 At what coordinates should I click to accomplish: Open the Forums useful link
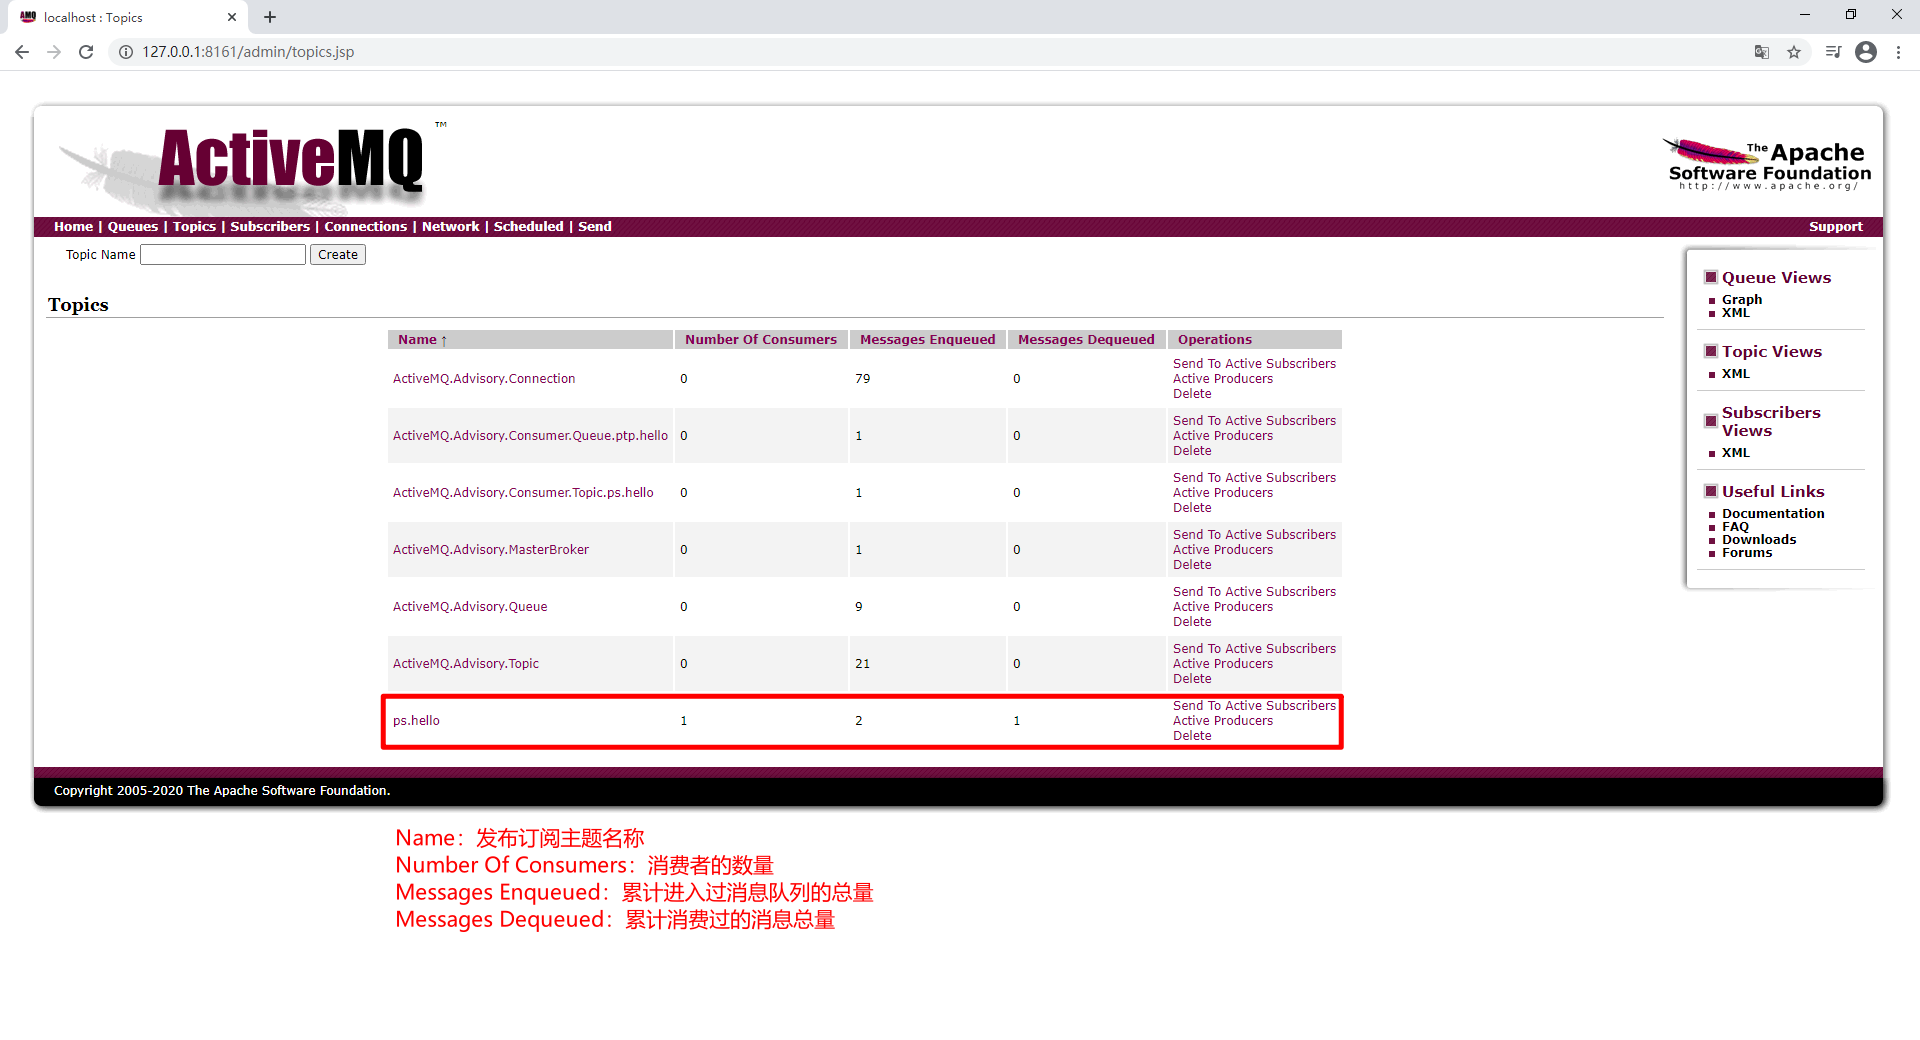click(x=1747, y=553)
